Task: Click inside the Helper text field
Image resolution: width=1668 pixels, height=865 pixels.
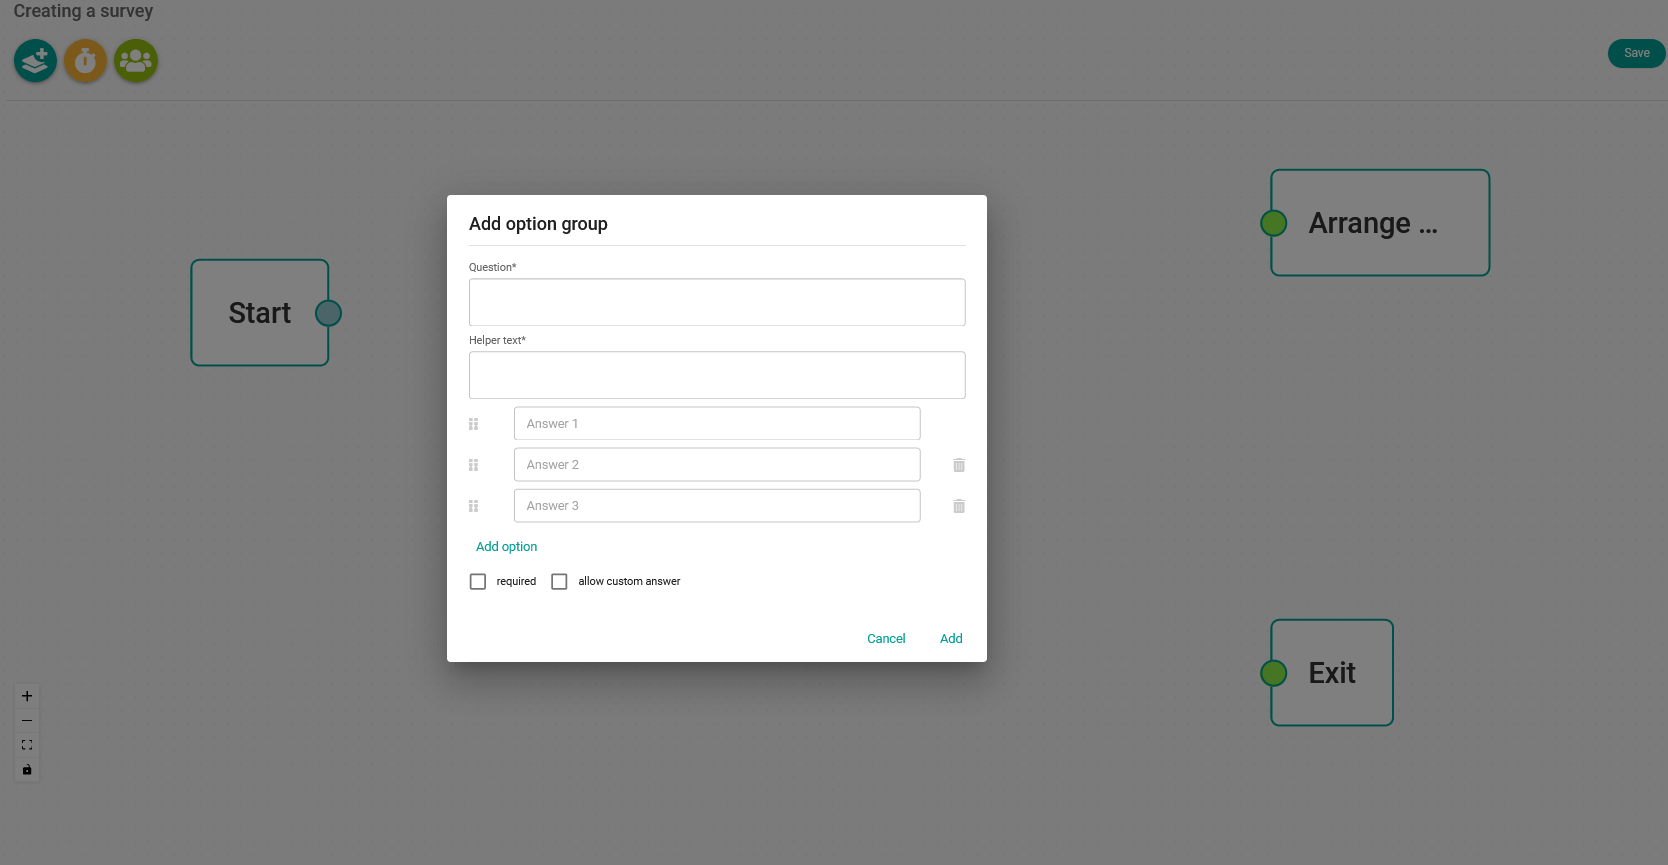Action: click(716, 374)
